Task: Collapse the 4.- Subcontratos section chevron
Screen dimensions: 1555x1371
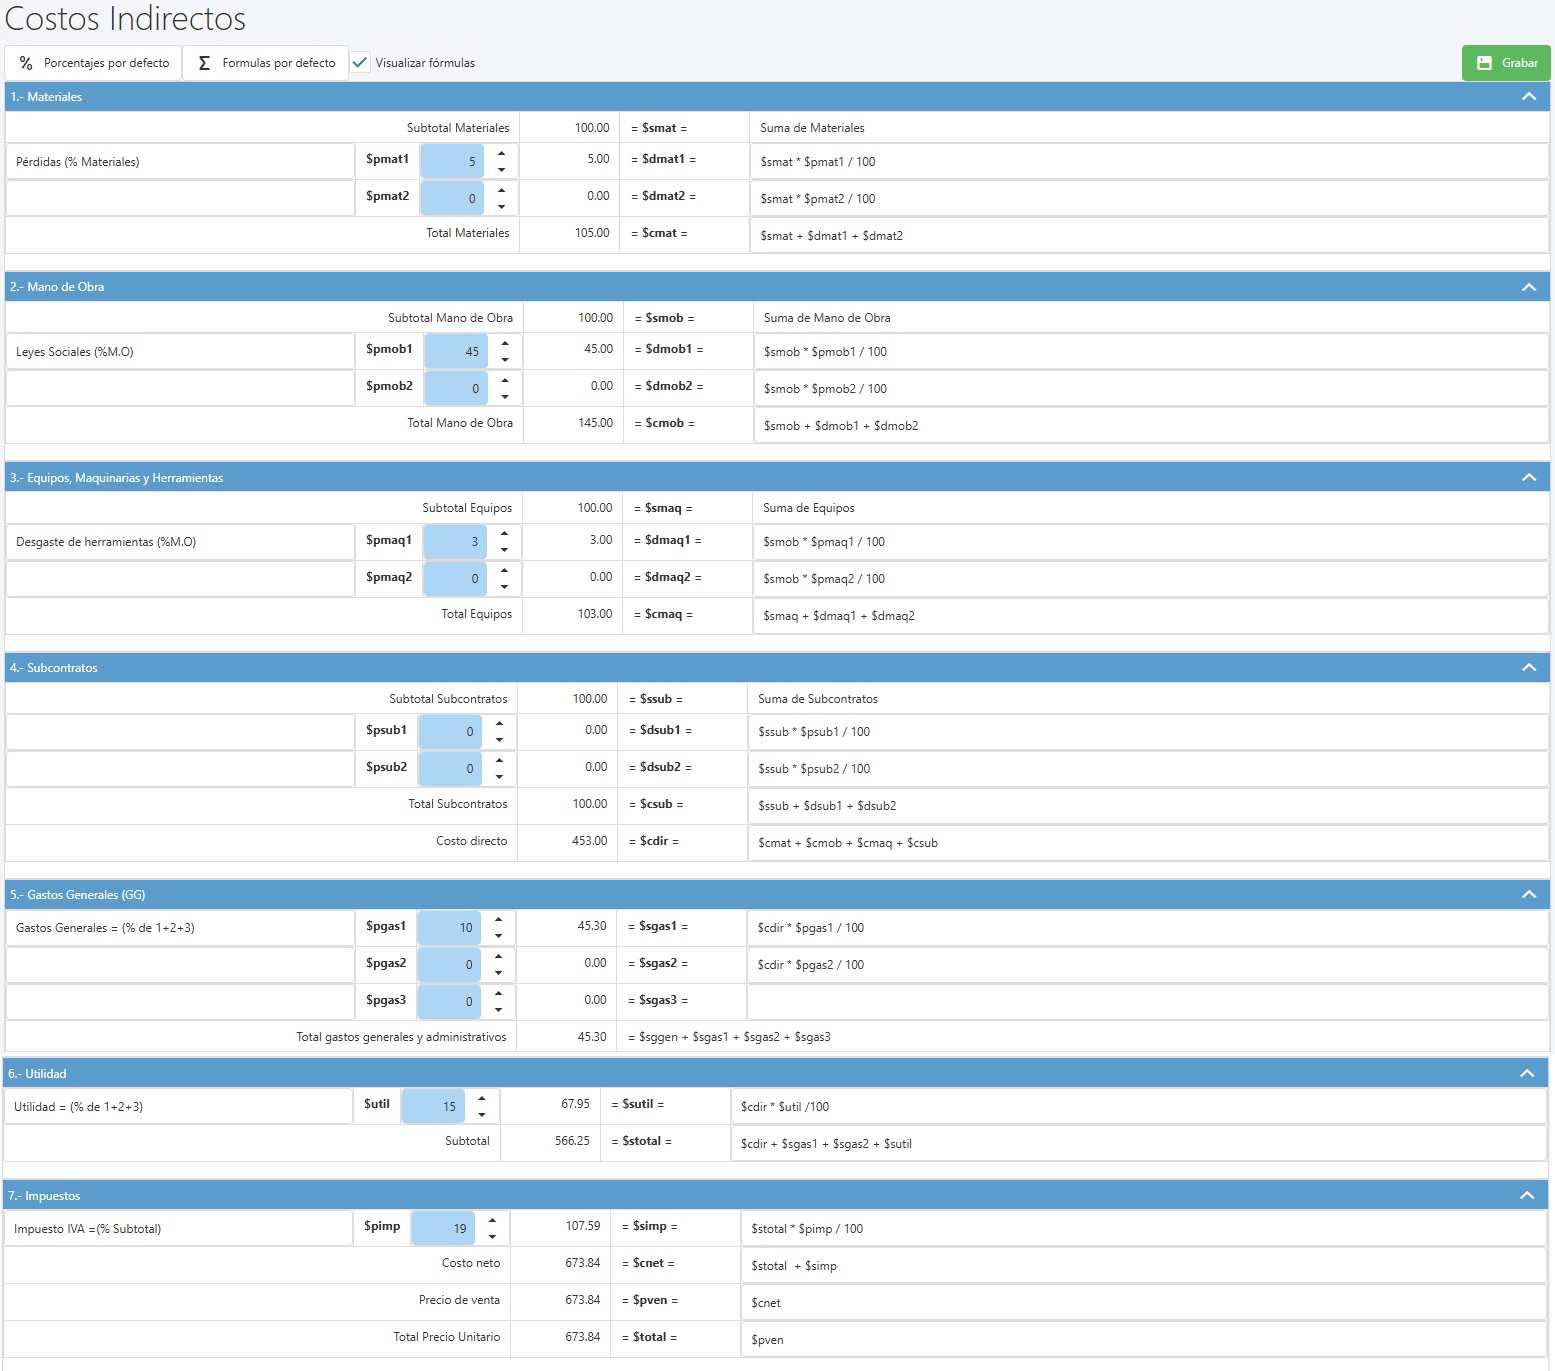Action: point(1528,668)
